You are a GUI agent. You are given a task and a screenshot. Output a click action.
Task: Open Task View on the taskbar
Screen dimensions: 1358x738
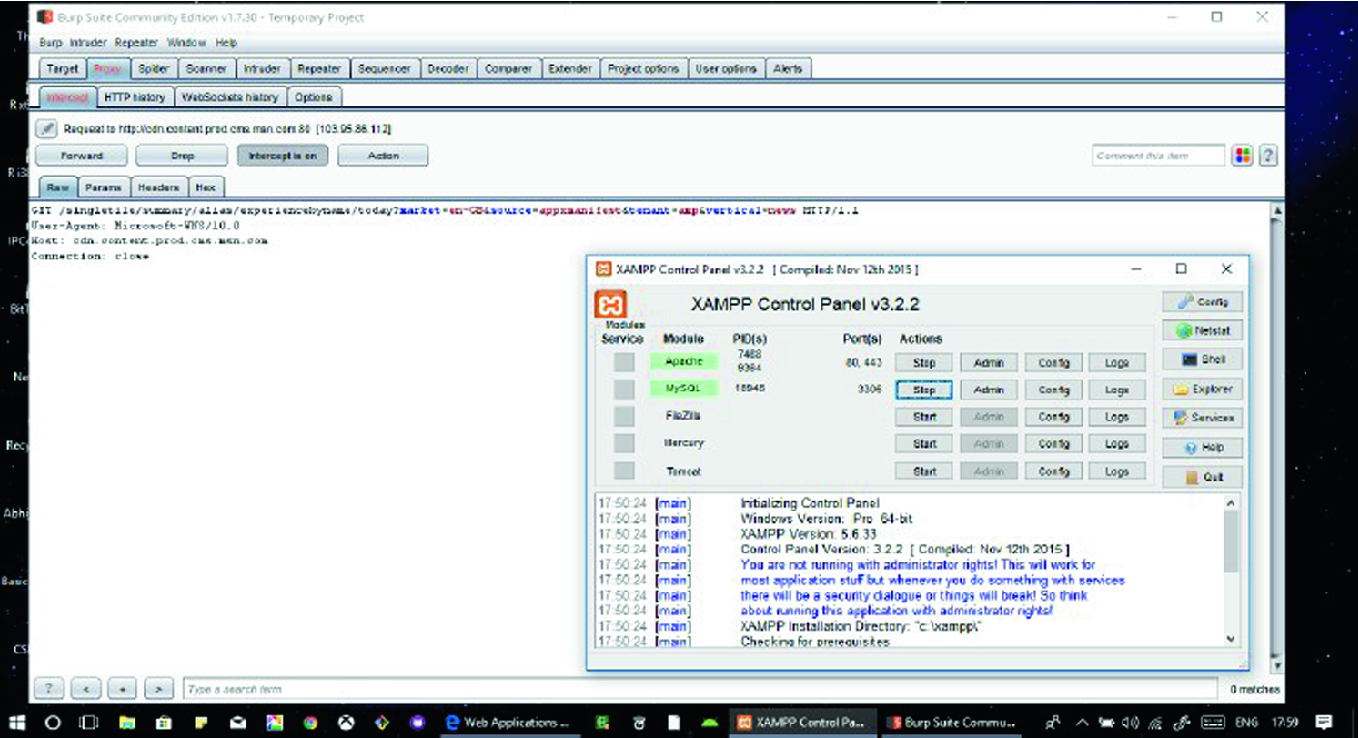pos(89,721)
